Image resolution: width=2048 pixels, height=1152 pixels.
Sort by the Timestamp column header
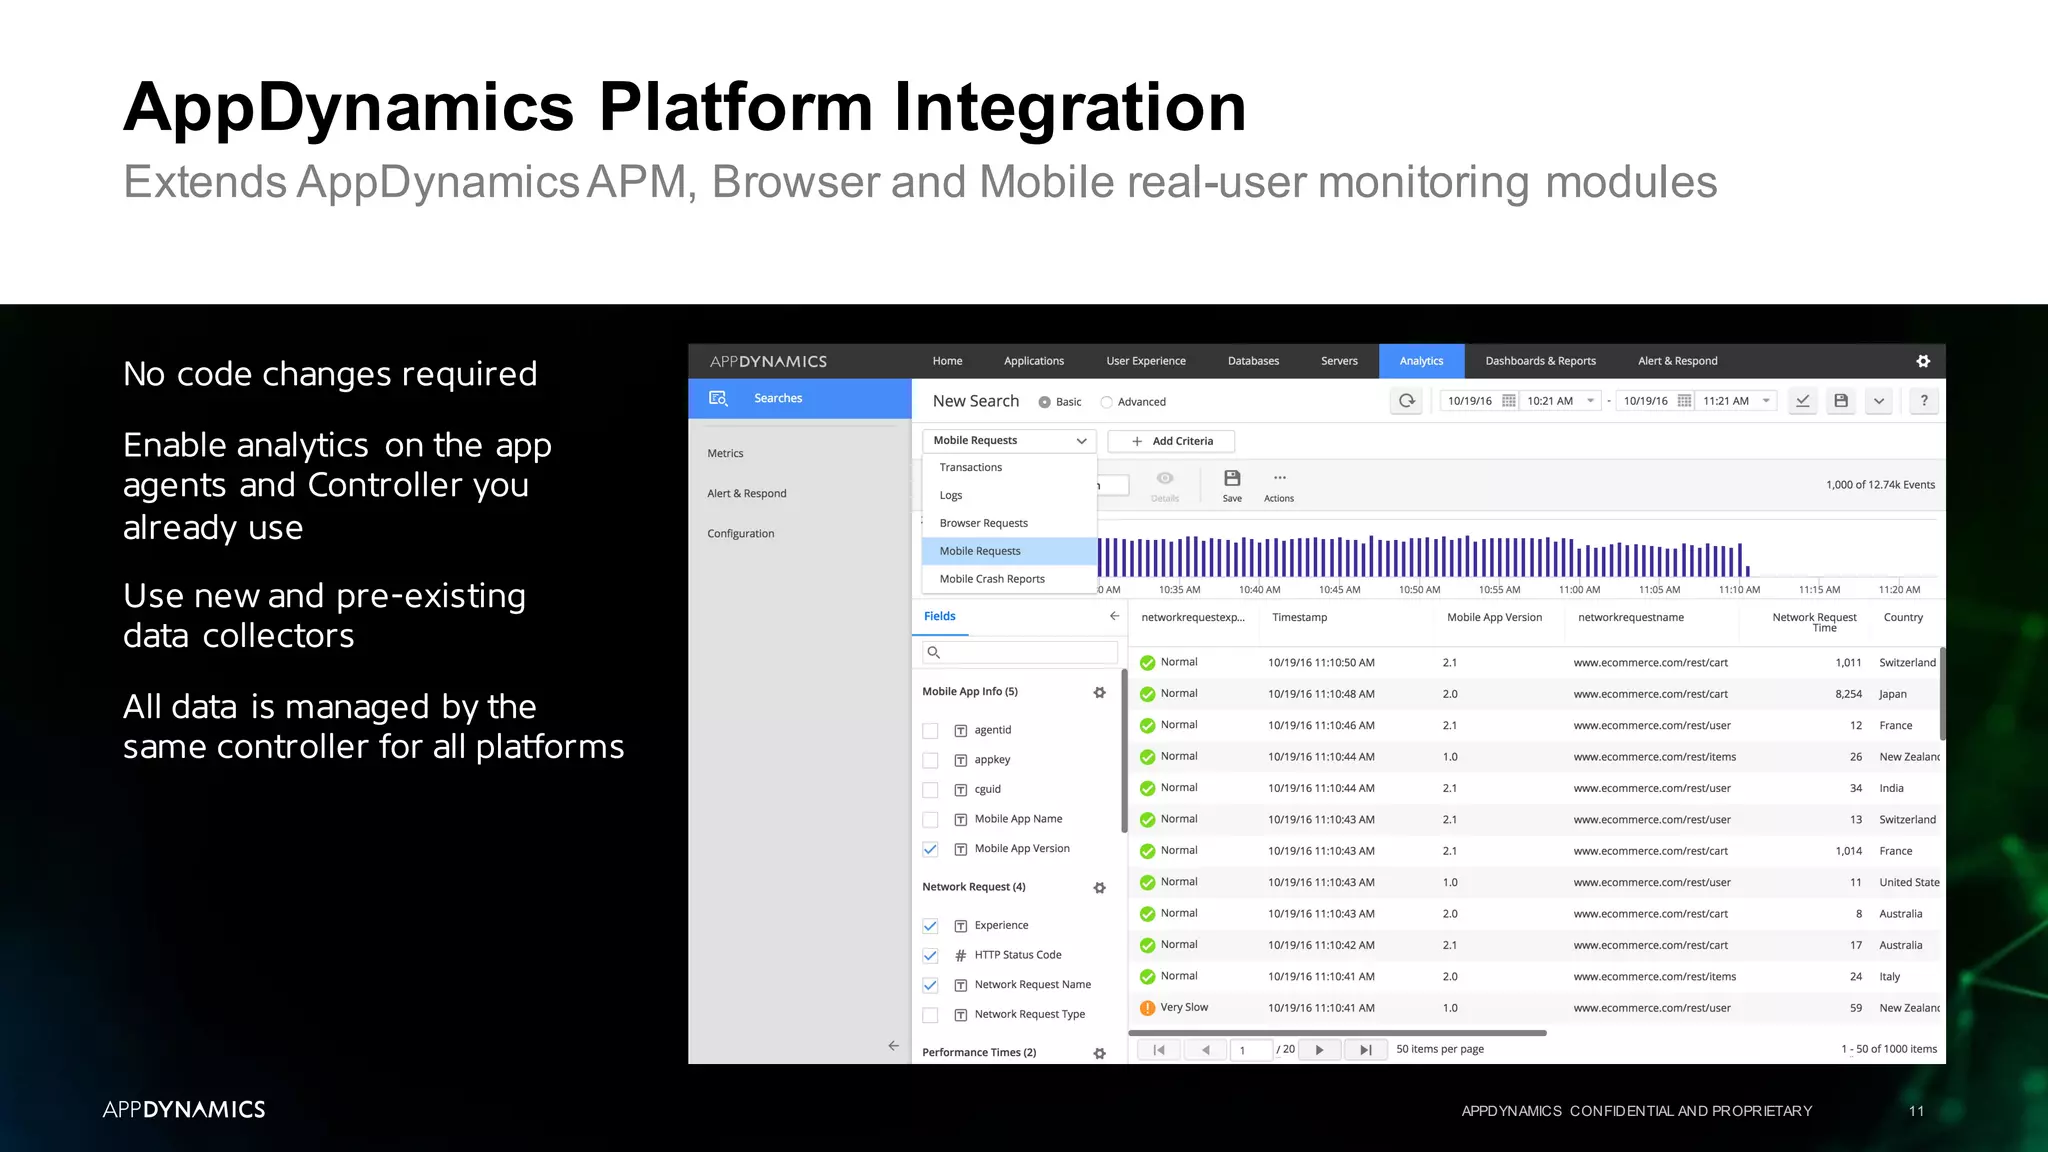[x=1299, y=618]
